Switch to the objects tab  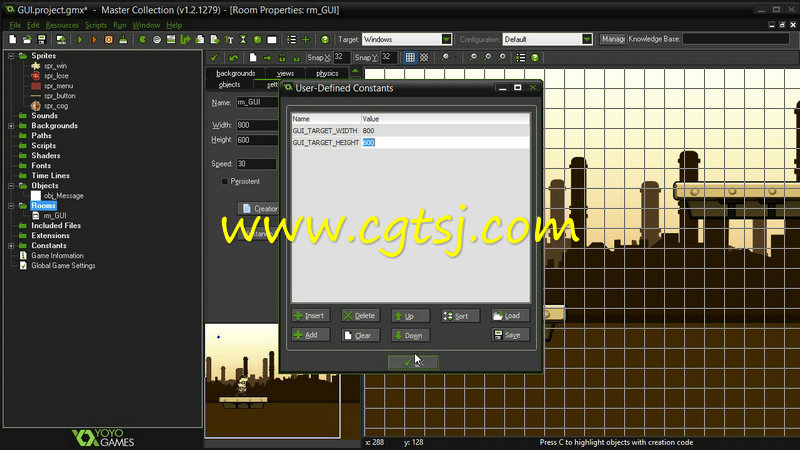[x=230, y=85]
